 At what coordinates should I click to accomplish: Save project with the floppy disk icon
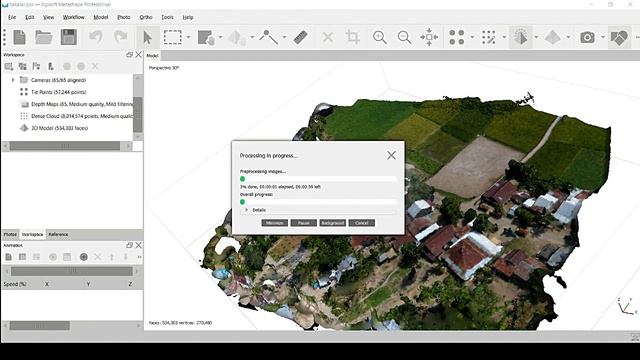(x=69, y=37)
